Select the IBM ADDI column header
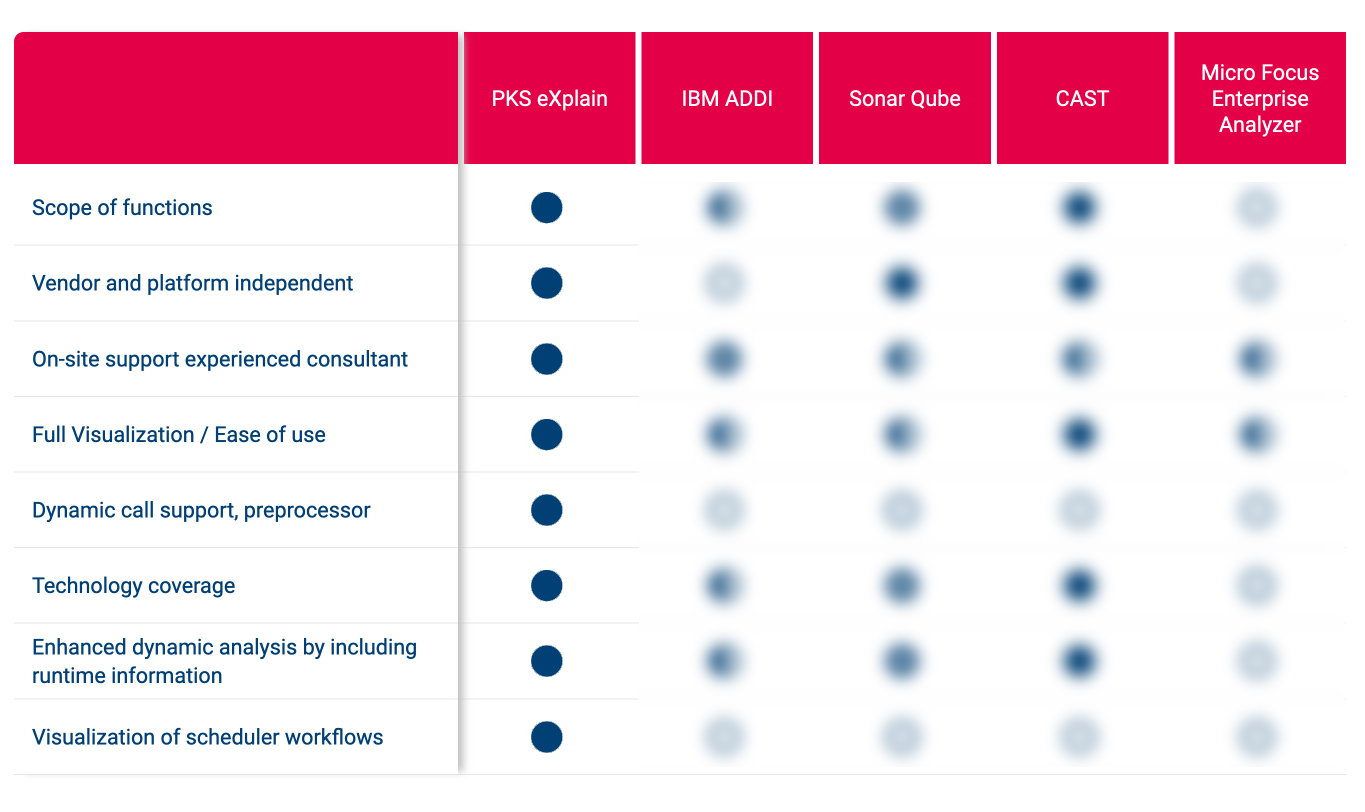The height and width of the screenshot is (812, 1365). click(727, 98)
